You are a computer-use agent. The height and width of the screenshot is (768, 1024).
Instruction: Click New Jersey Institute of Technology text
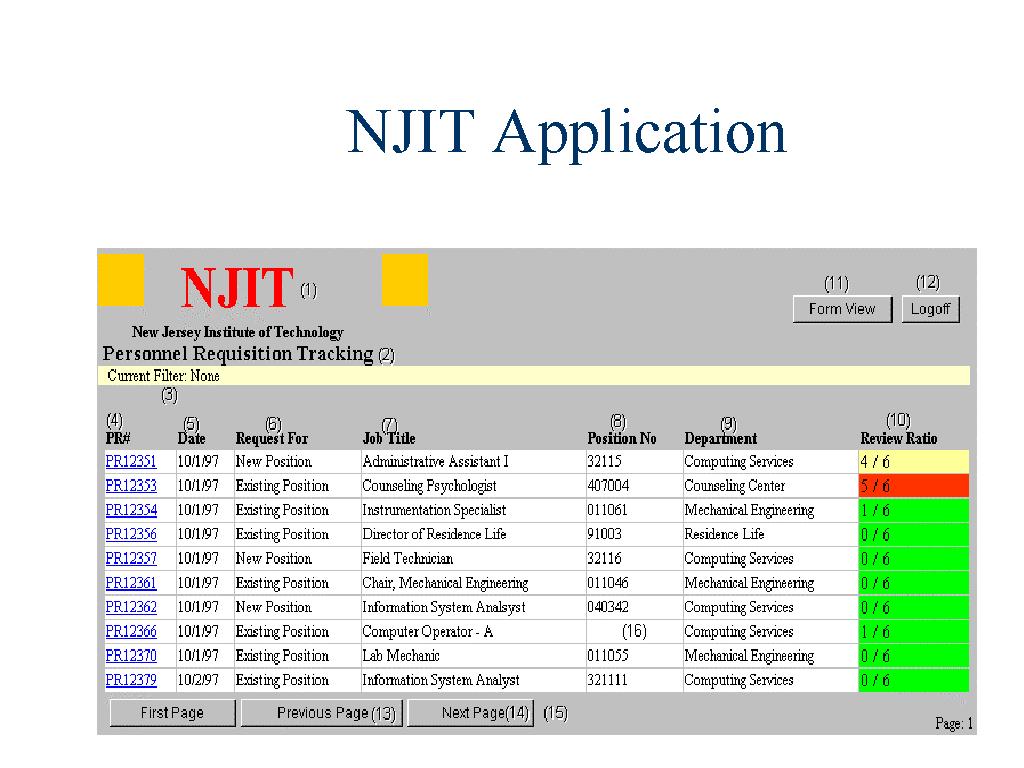[238, 332]
